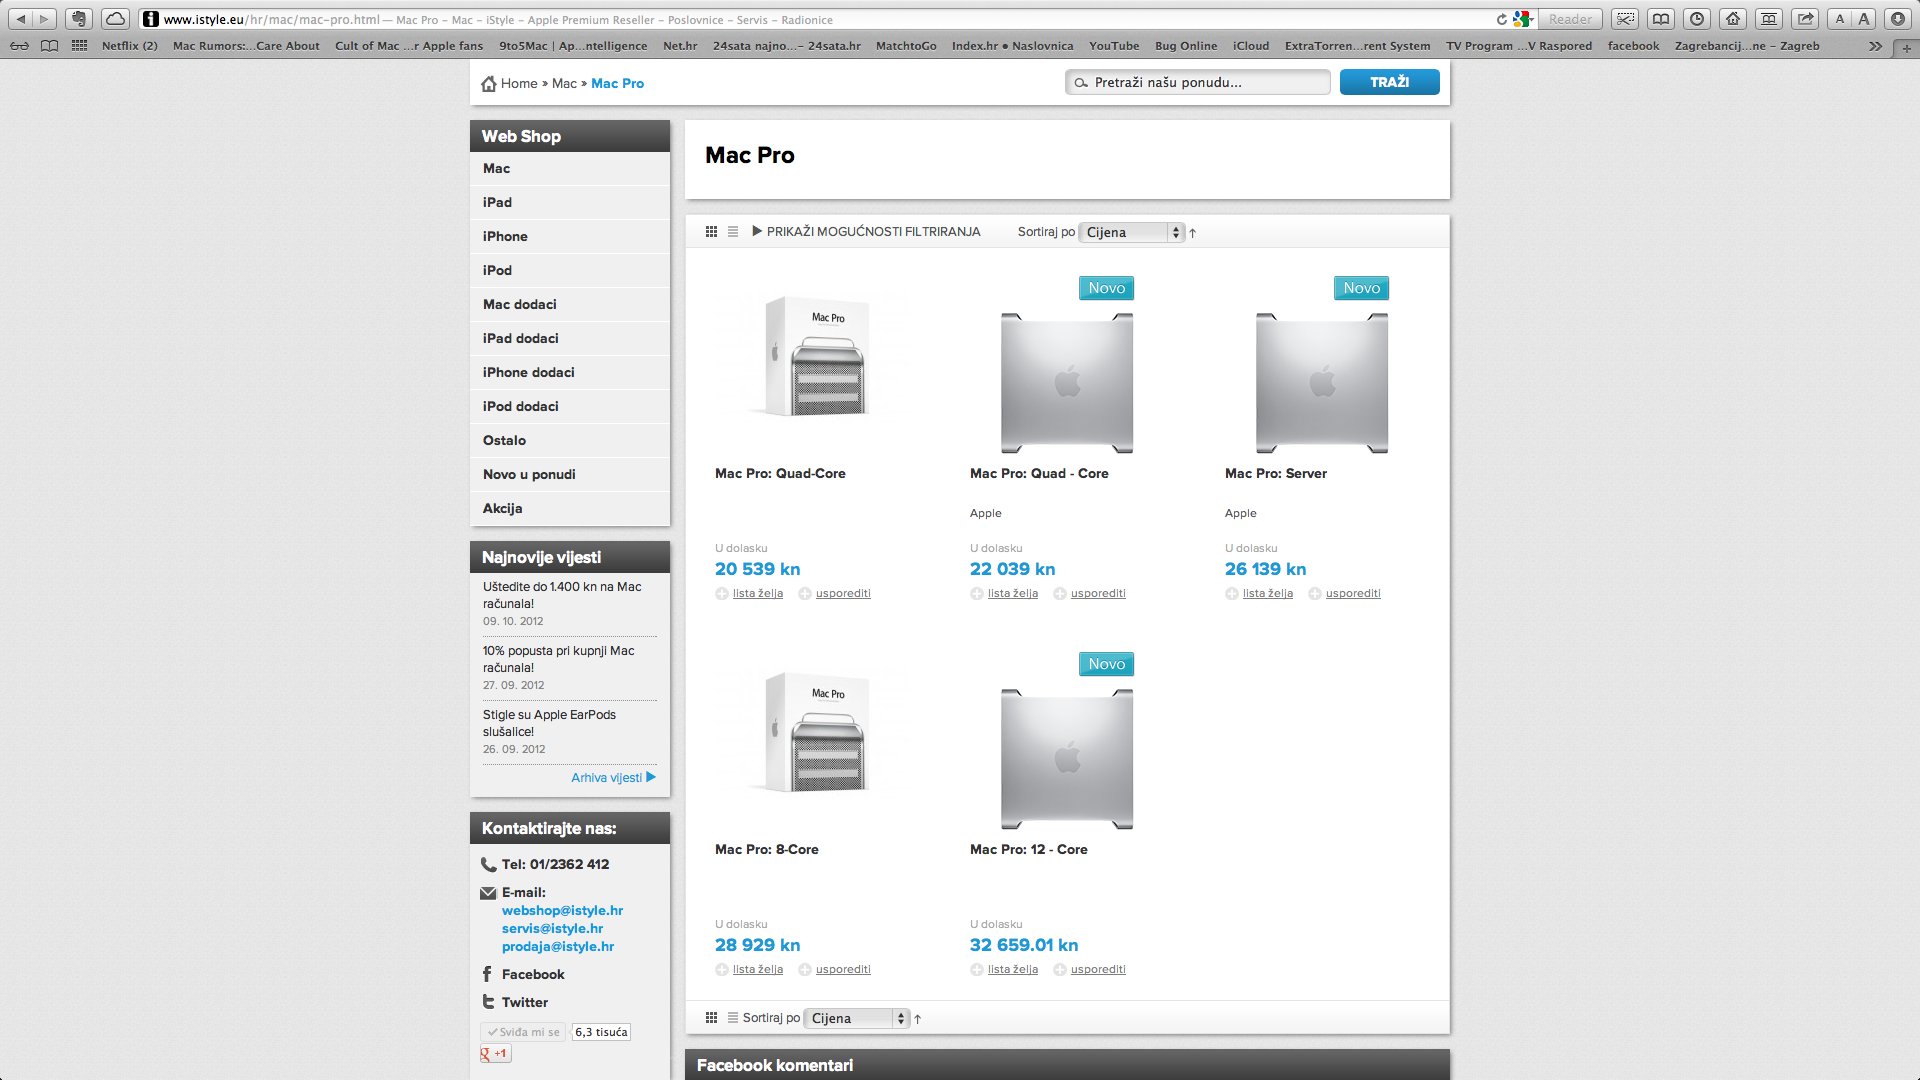Open the Google search engine dropdown
Screen dimensions: 1920x1080
(1522, 19)
